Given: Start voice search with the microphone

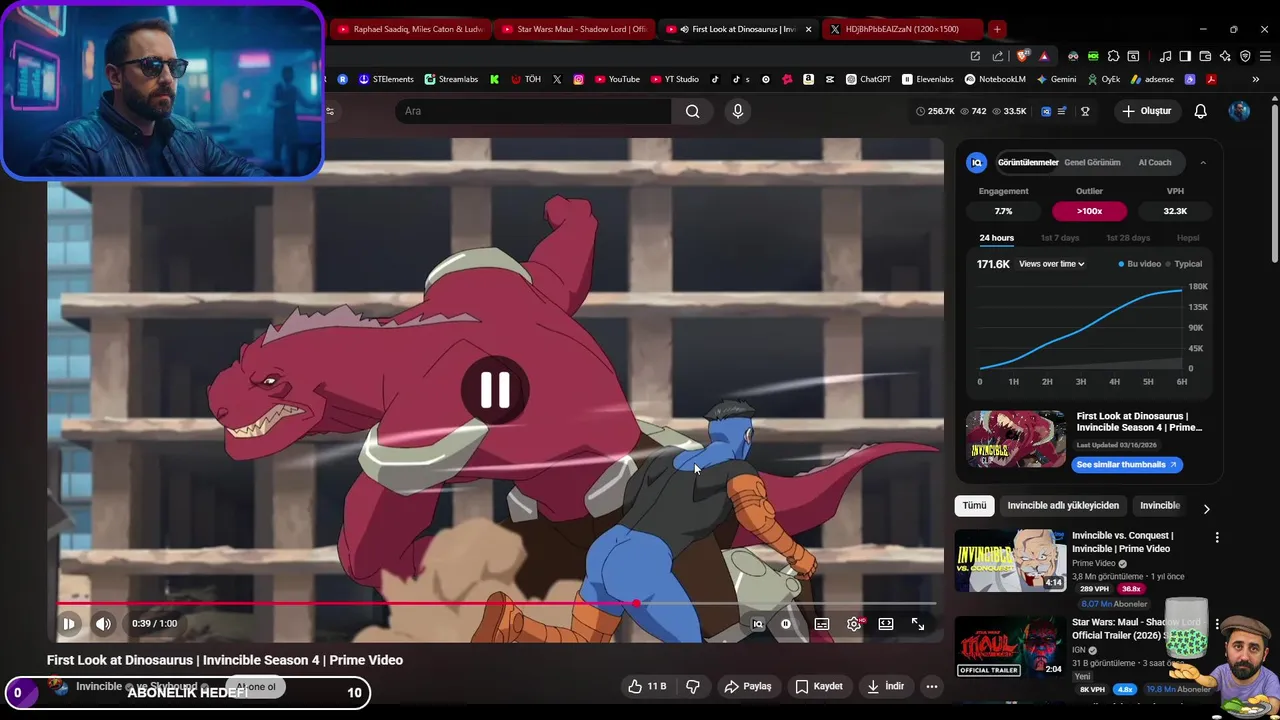Looking at the screenshot, I should point(738,111).
